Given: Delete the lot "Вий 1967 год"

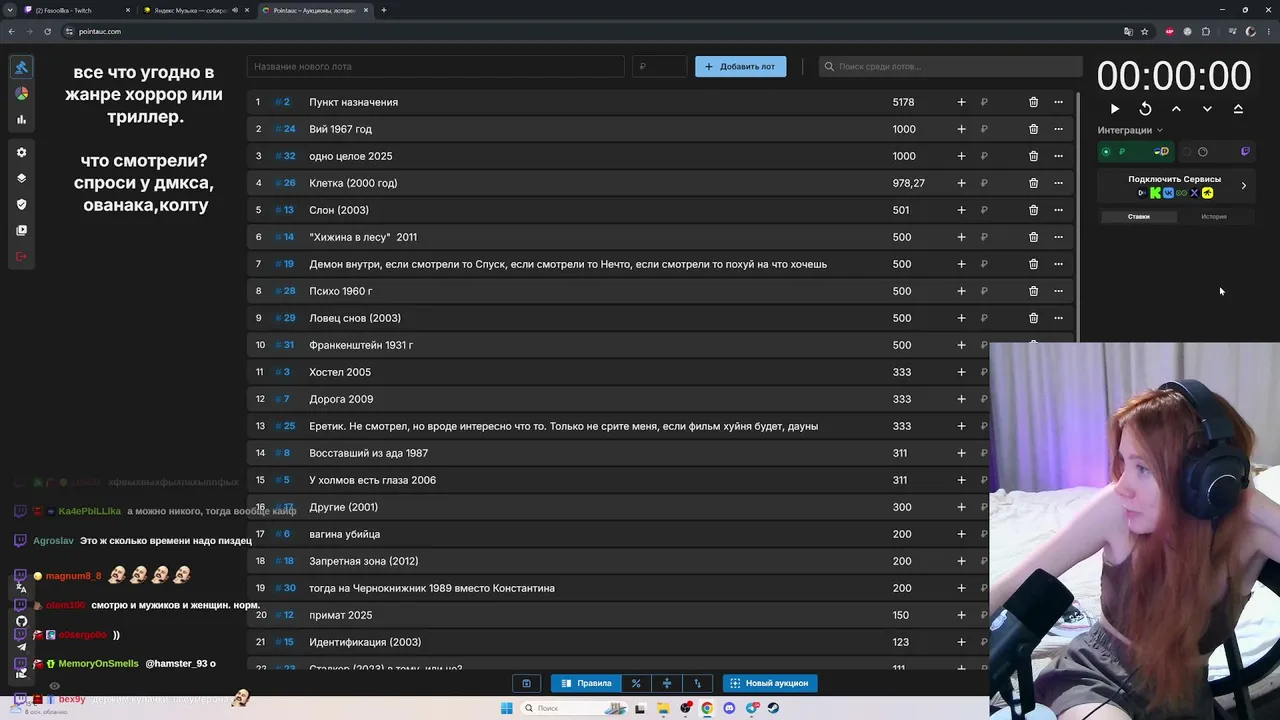Looking at the screenshot, I should point(1033,129).
